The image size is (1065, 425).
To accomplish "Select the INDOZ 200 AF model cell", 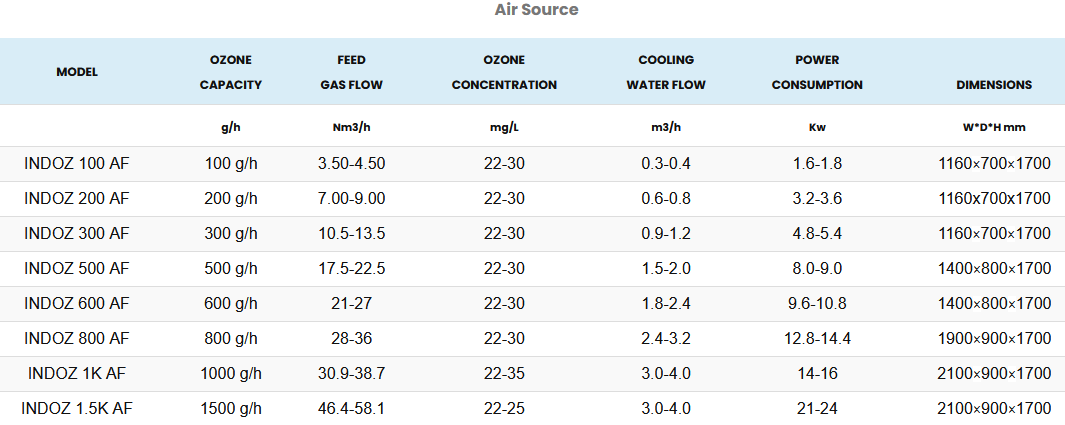I will pos(77,198).
